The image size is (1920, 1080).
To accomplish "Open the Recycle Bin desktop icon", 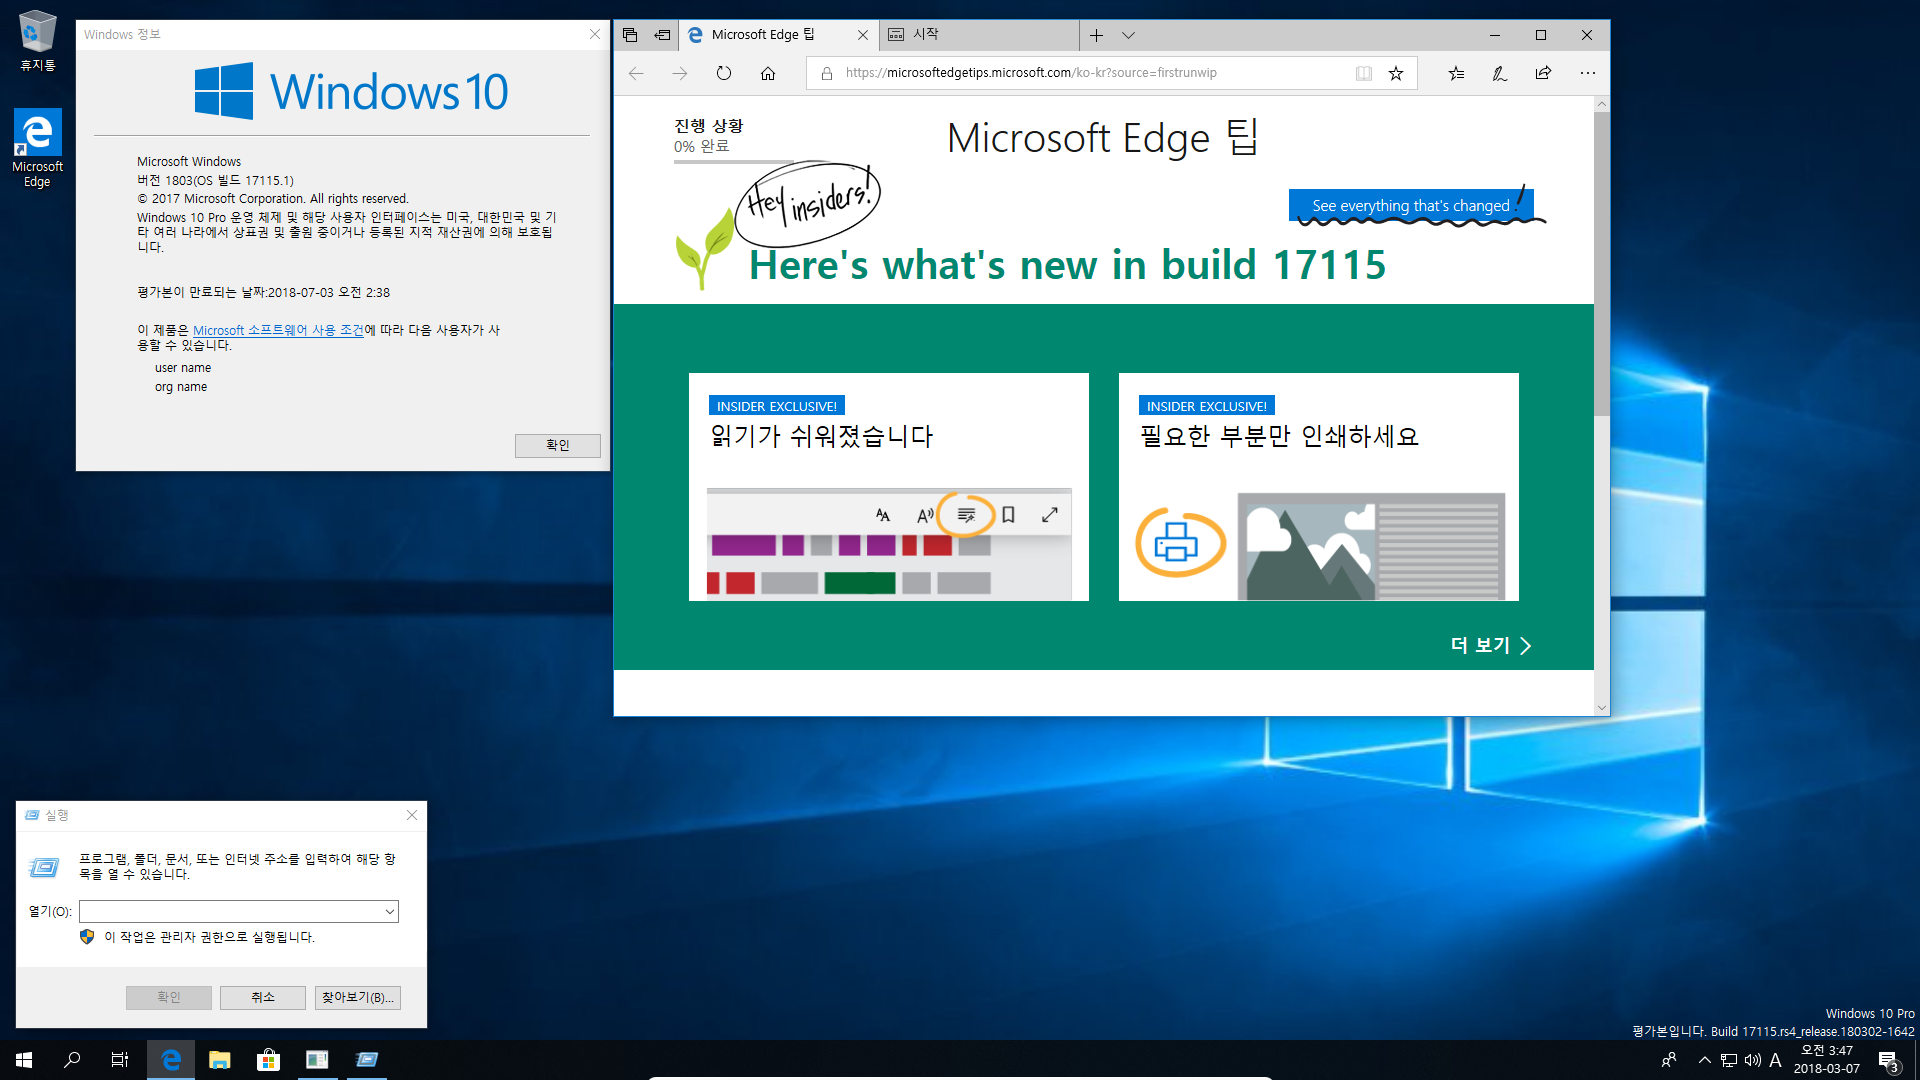I will click(x=38, y=41).
